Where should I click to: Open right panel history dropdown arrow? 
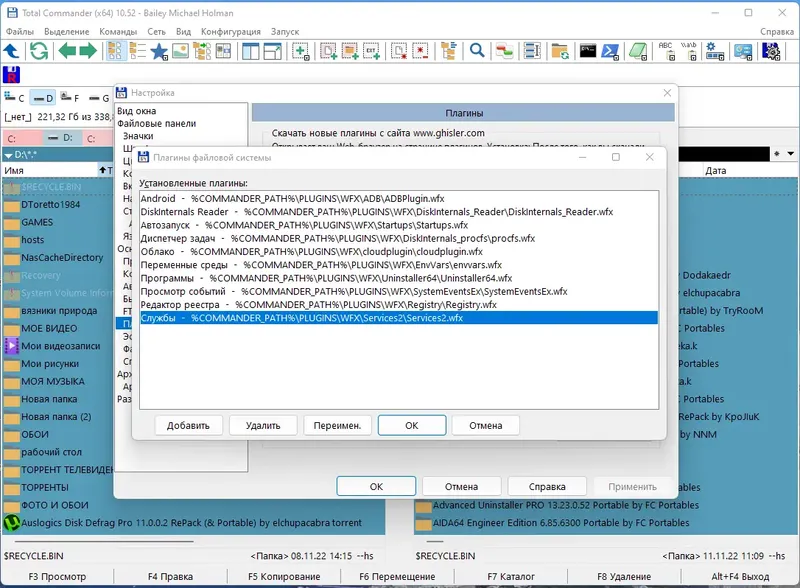[791, 154]
